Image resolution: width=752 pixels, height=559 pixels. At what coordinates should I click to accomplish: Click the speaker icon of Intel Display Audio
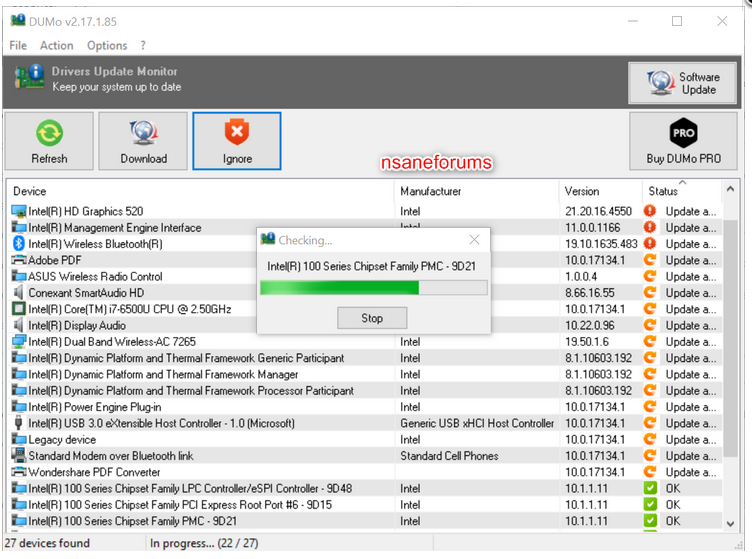coord(19,325)
